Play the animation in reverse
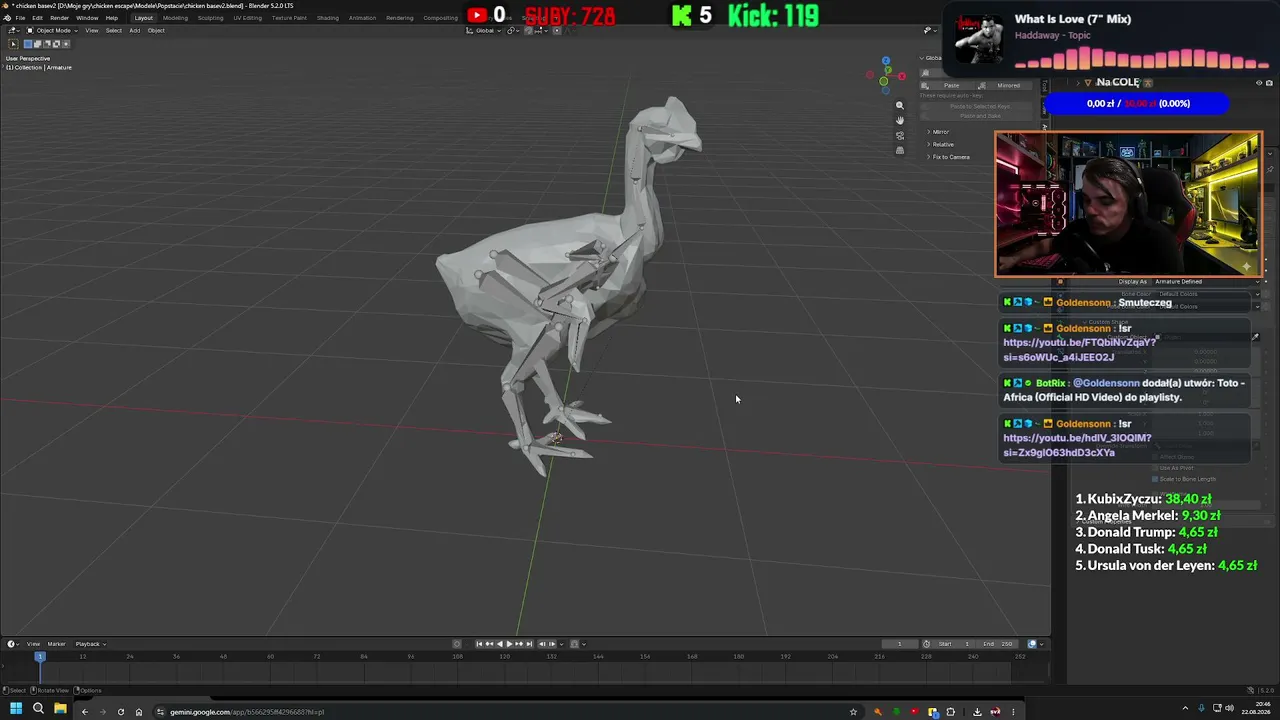This screenshot has width=1280, height=720. tap(500, 644)
